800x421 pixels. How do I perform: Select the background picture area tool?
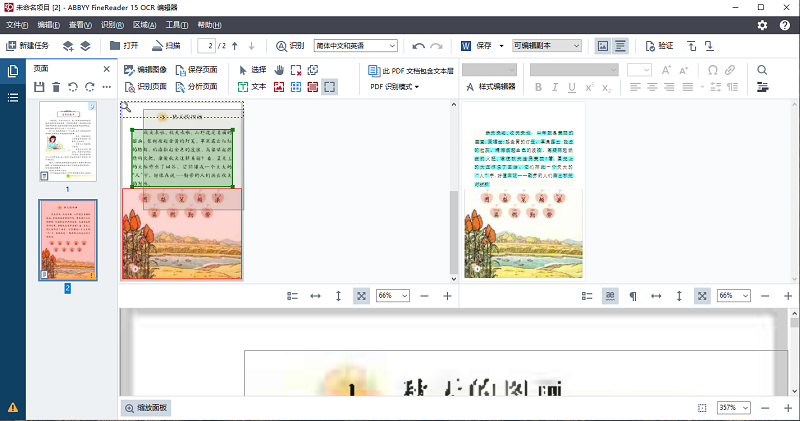click(313, 87)
